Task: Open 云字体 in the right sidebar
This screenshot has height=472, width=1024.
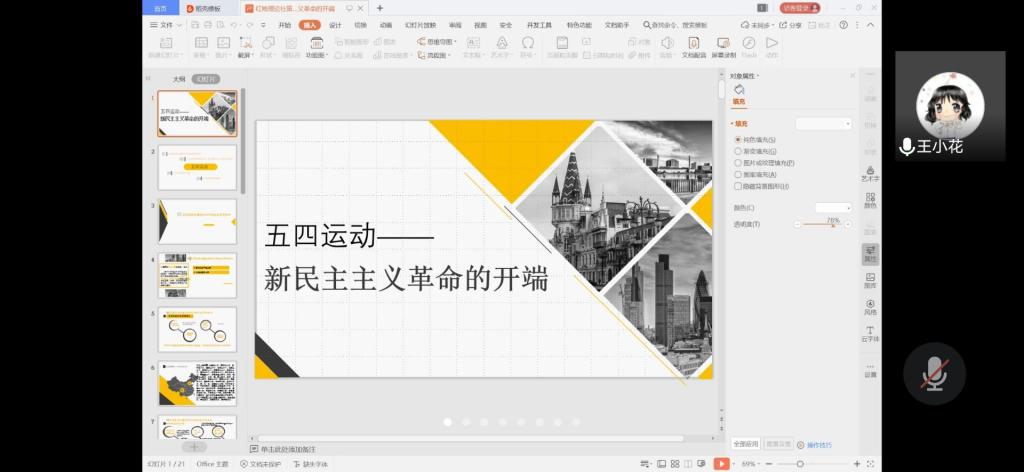Action: pyautogui.click(x=870, y=333)
